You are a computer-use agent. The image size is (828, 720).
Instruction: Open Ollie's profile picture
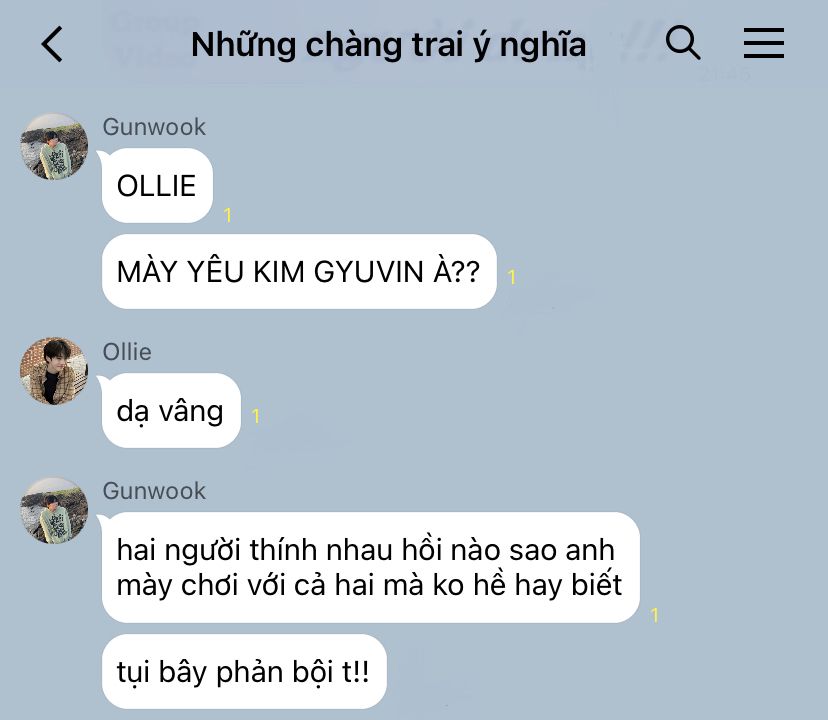click(54, 371)
